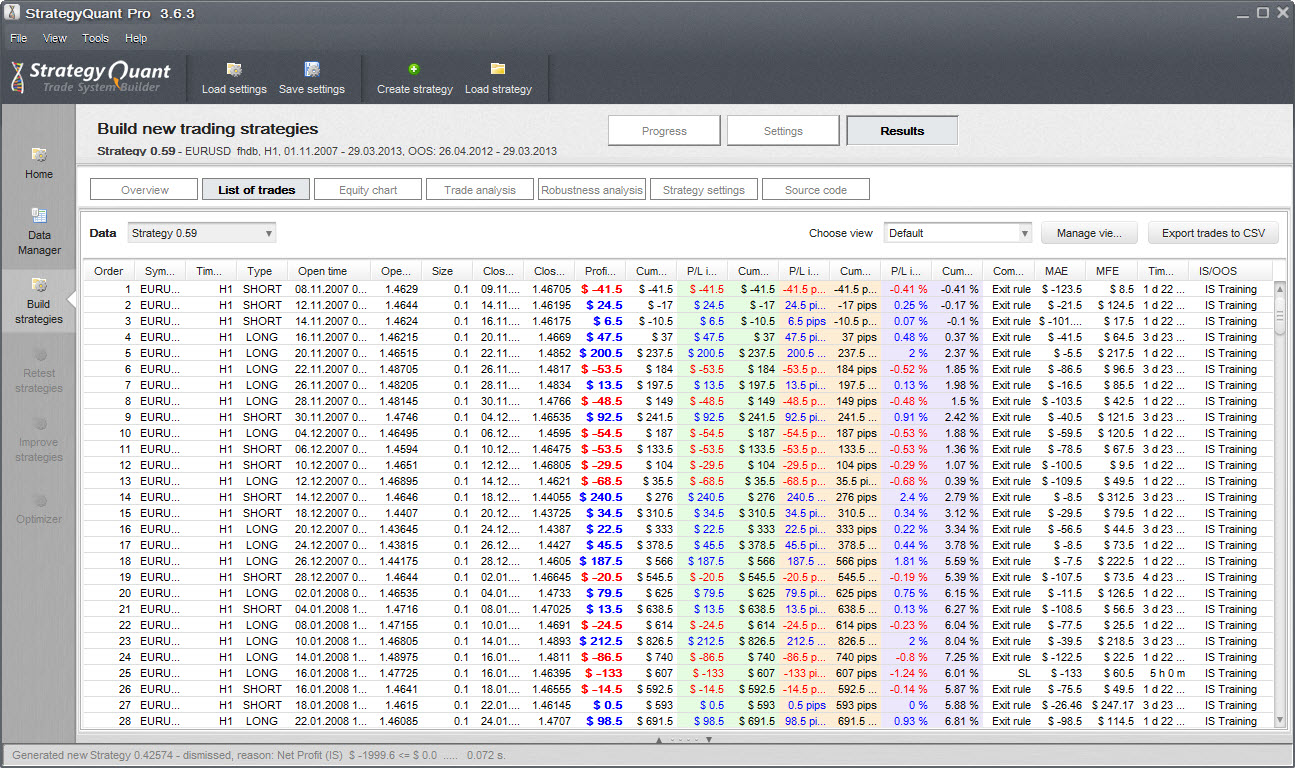This screenshot has height=768, width=1295.
Task: Open the Help menu
Action: [136, 38]
